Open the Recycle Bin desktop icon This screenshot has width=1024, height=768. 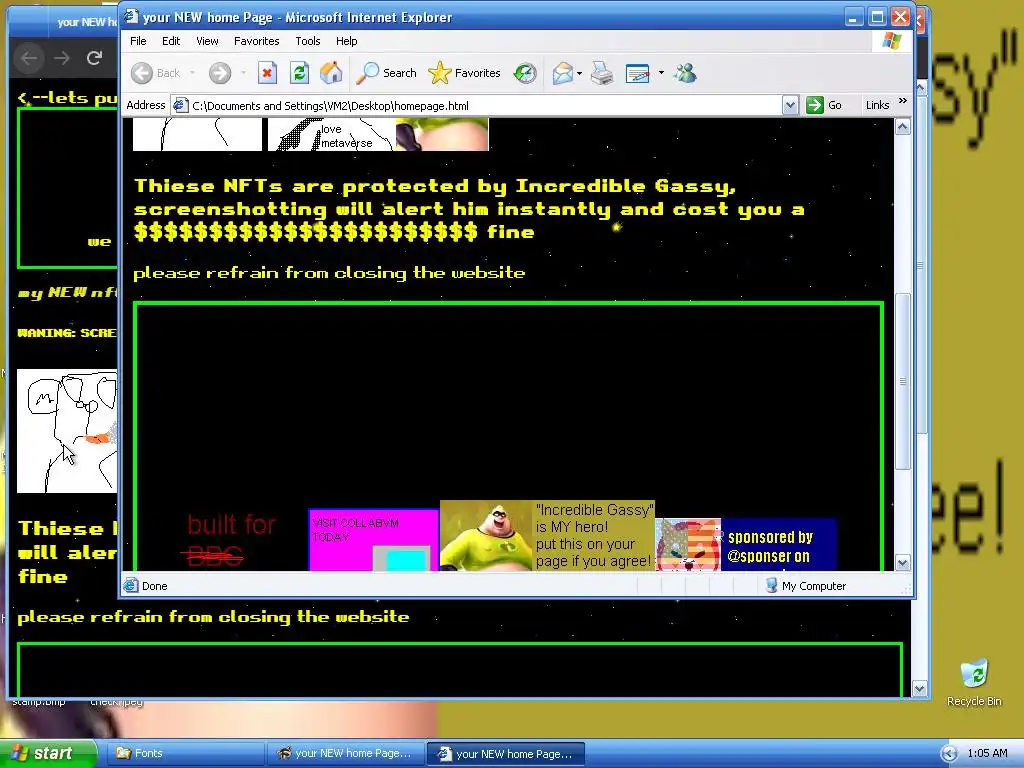click(974, 683)
